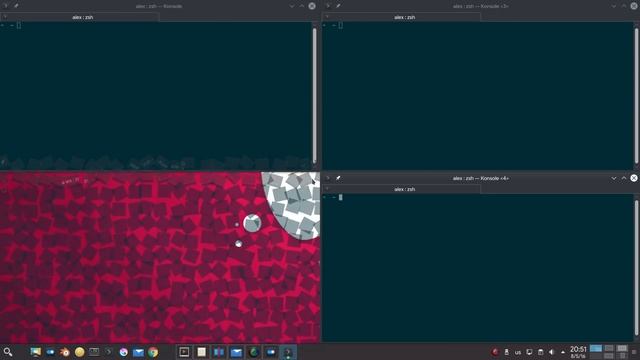This screenshot has width=640, height=360.
Task: Switch to the blue split-window task entry
Action: (x=219, y=352)
